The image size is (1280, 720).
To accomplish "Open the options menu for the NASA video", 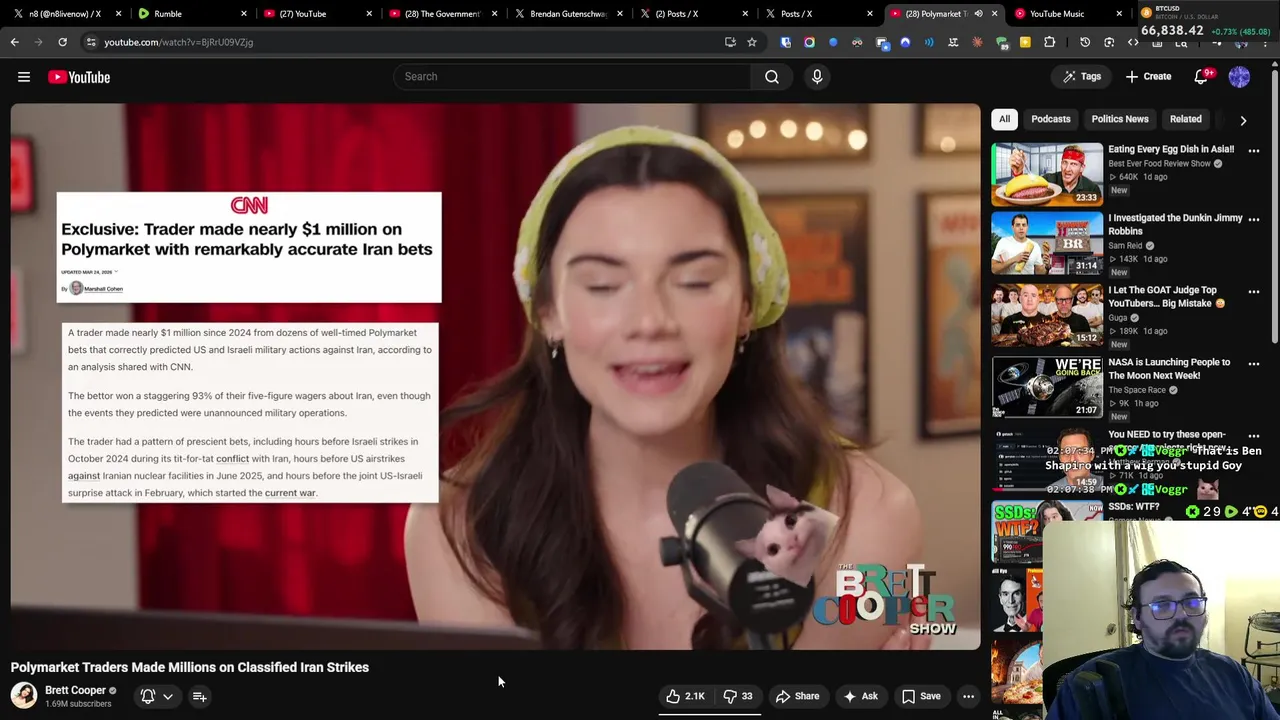I will click(x=1253, y=364).
